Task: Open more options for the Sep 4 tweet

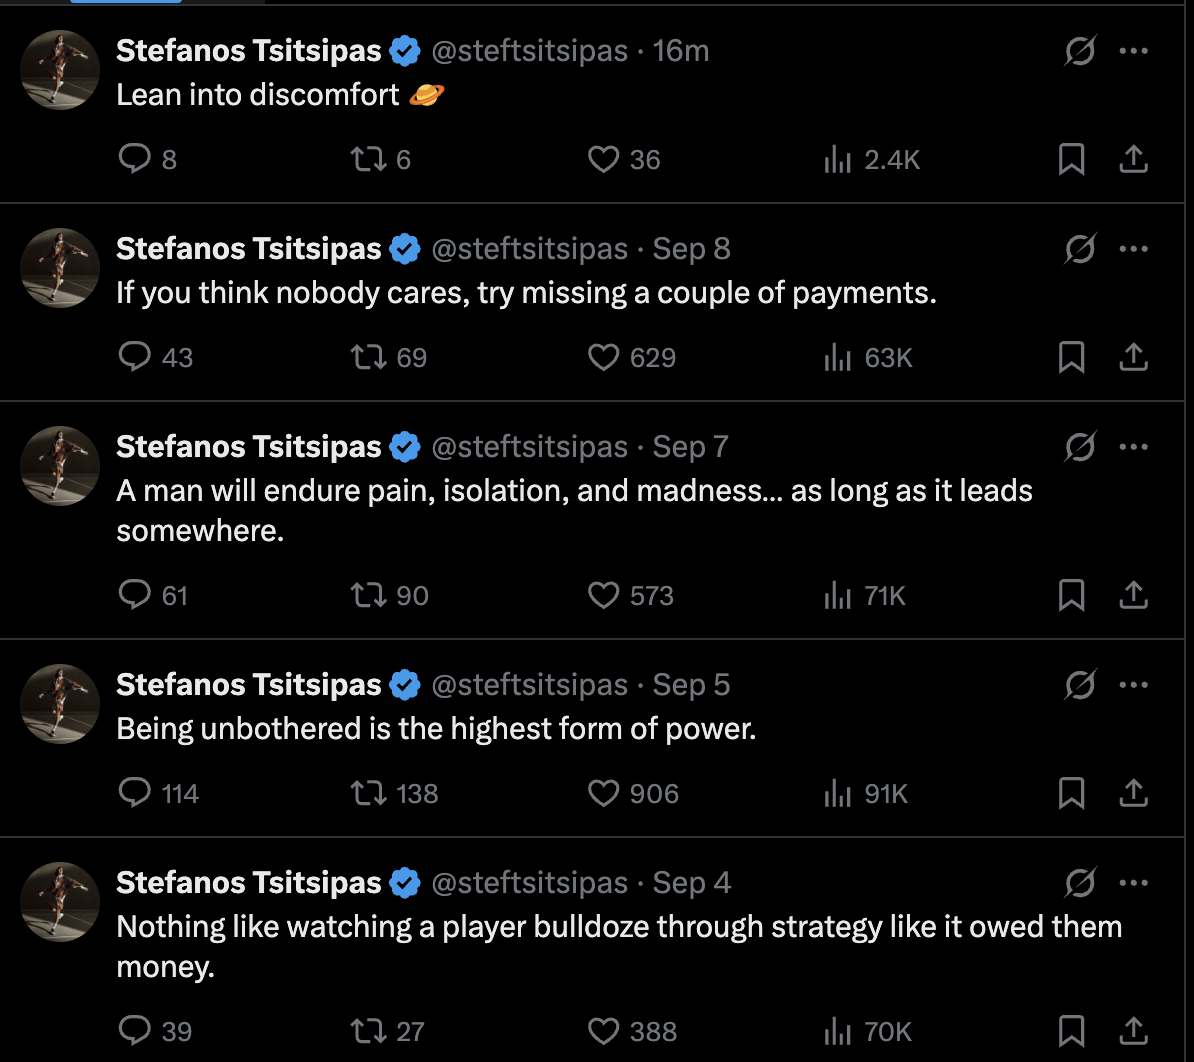Action: [1133, 883]
